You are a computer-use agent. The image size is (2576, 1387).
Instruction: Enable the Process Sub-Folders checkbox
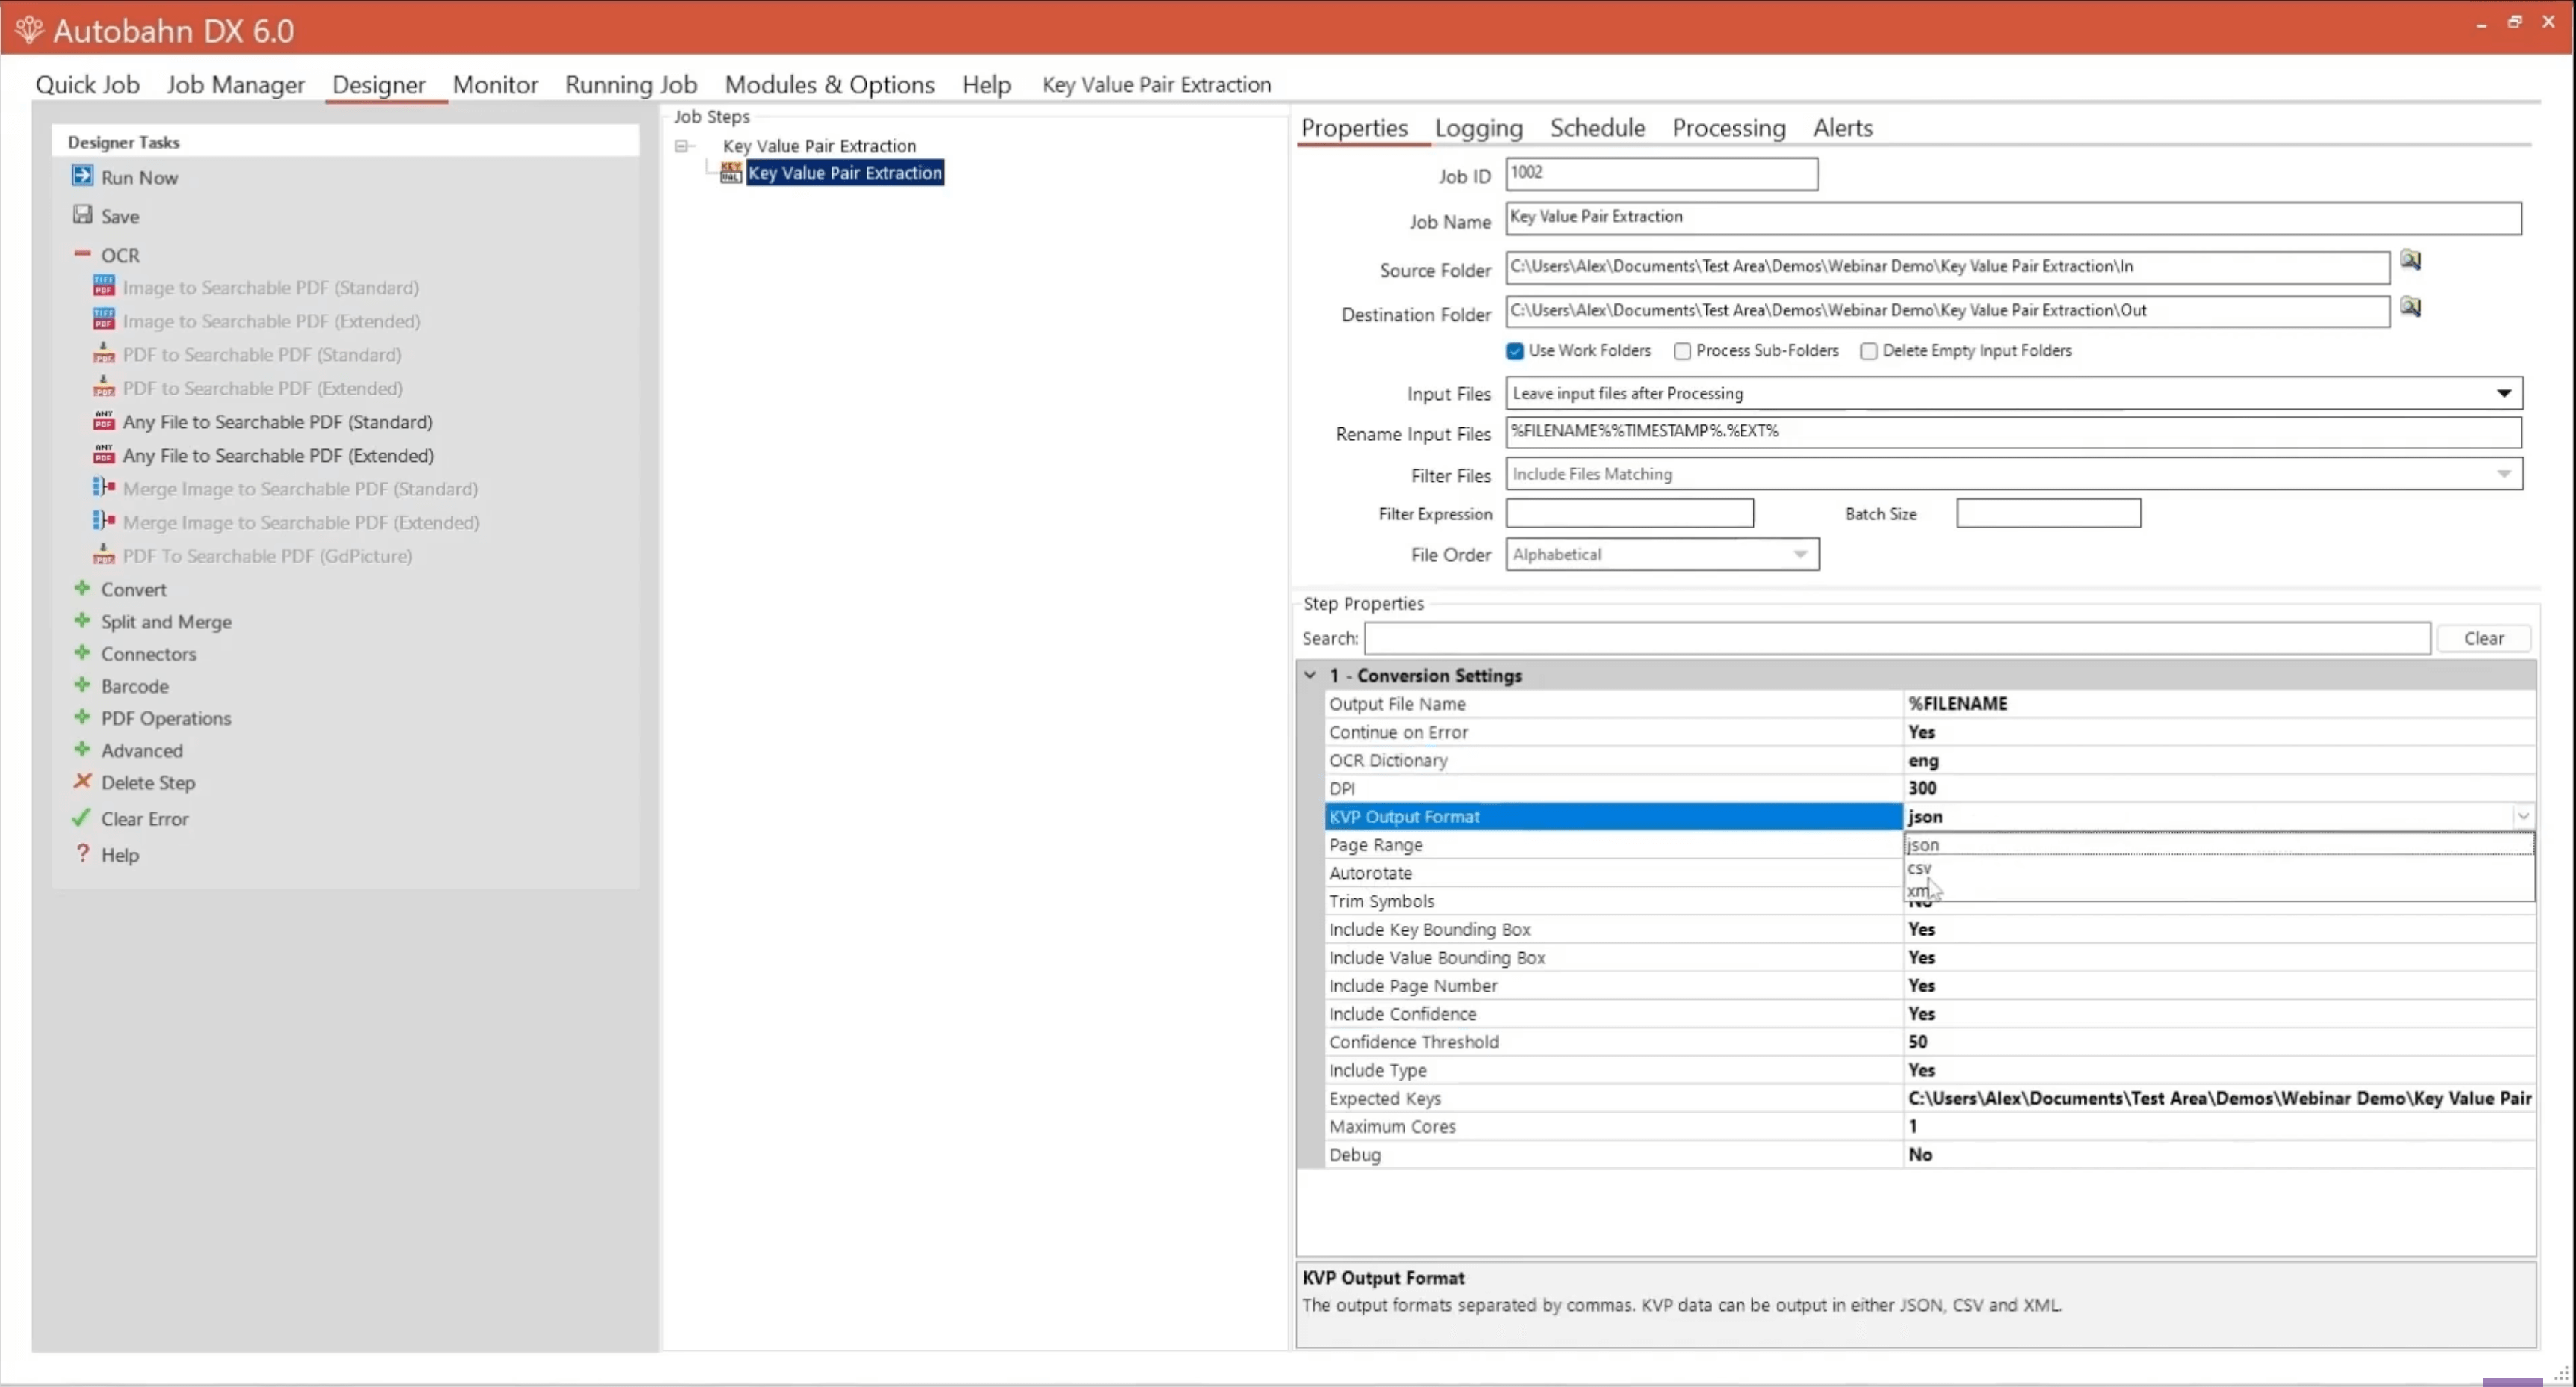tap(1682, 351)
